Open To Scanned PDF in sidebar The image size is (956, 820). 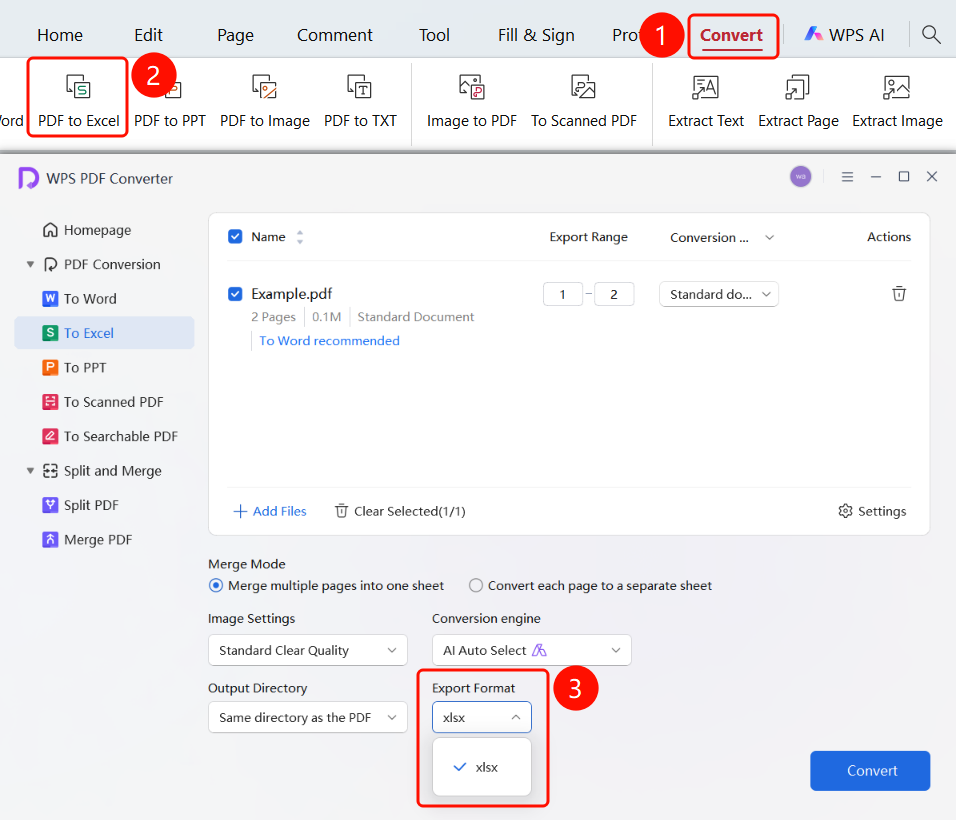(102, 402)
